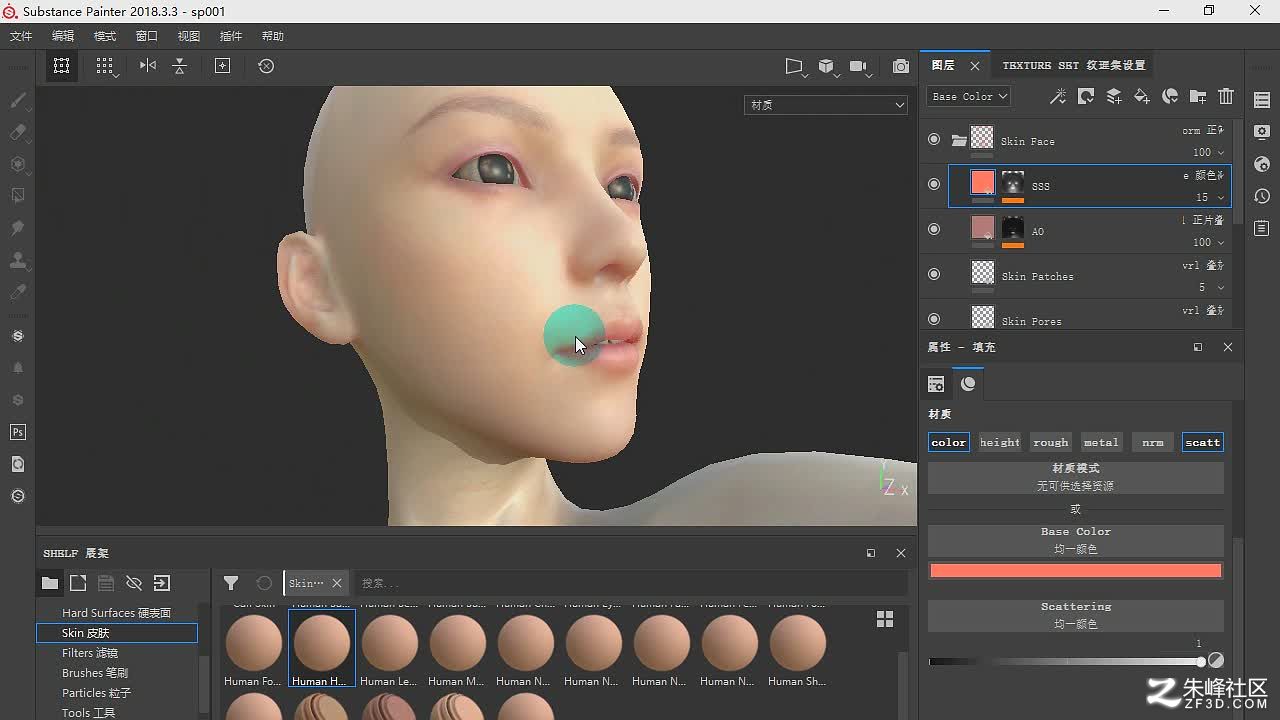Image resolution: width=1280 pixels, height=720 pixels.
Task: Toggle the nrm channel button
Action: point(1153,442)
